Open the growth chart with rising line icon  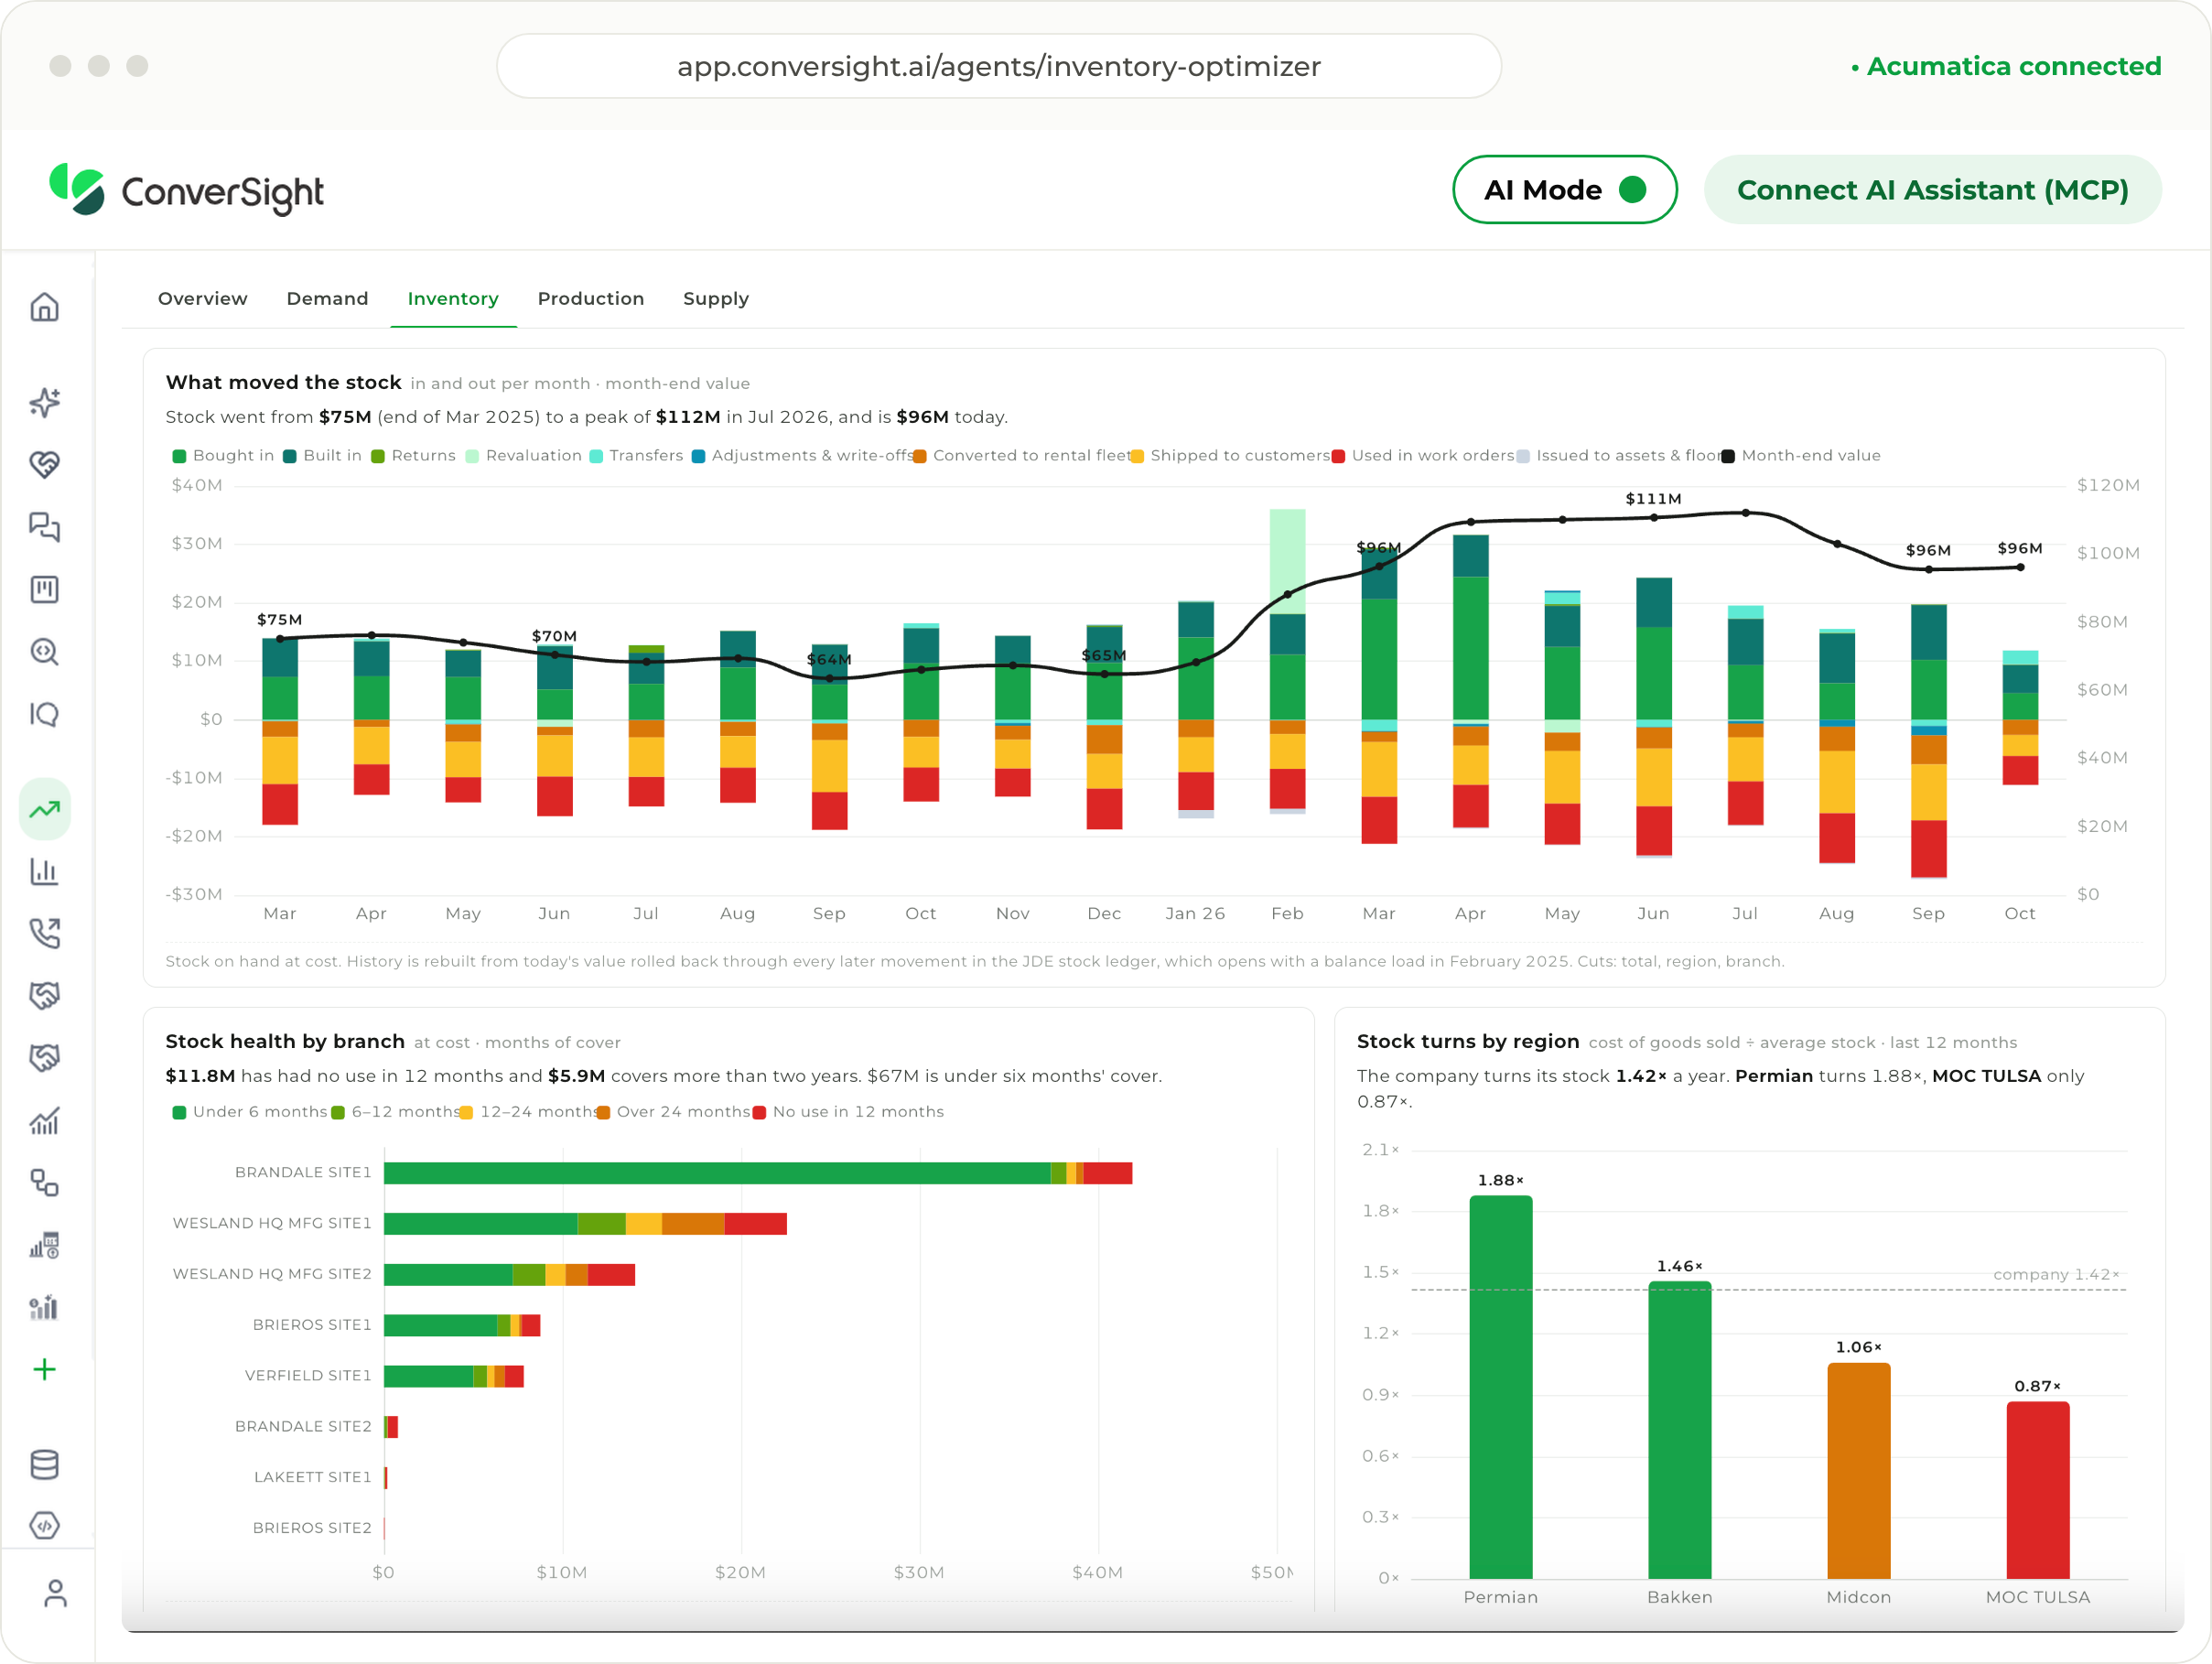(44, 1121)
